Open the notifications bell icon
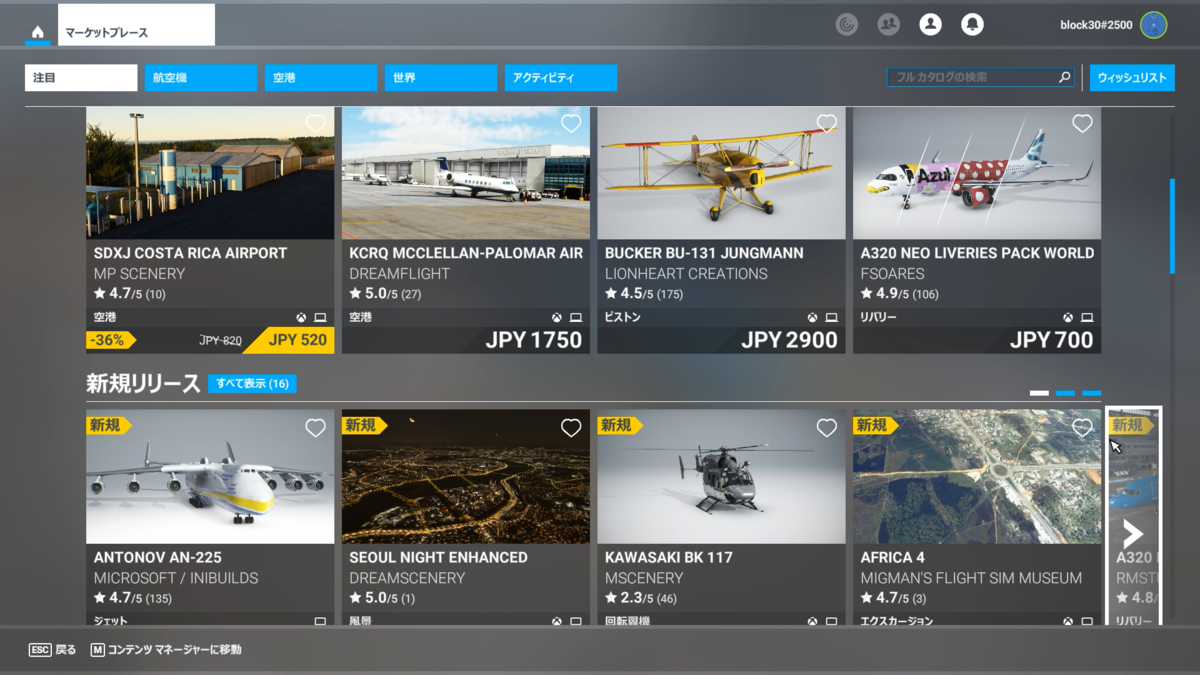The image size is (1200, 675). click(972, 25)
